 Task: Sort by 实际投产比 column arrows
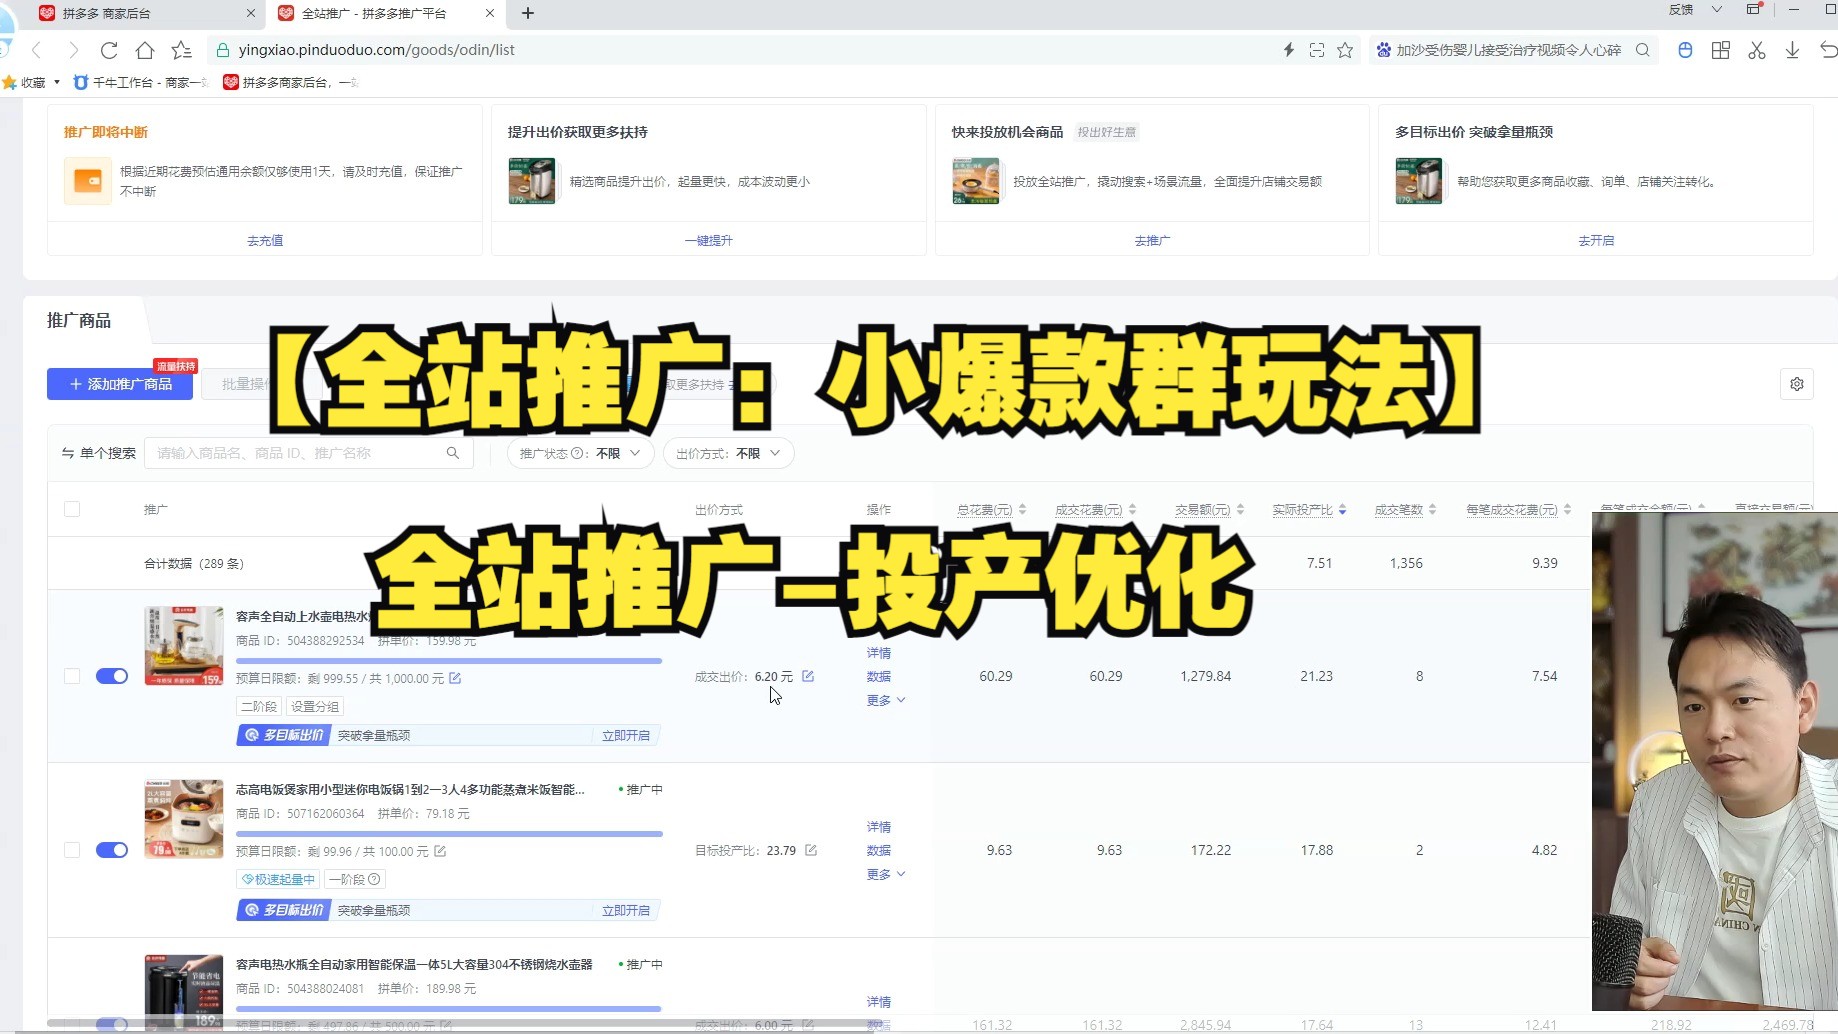point(1342,510)
